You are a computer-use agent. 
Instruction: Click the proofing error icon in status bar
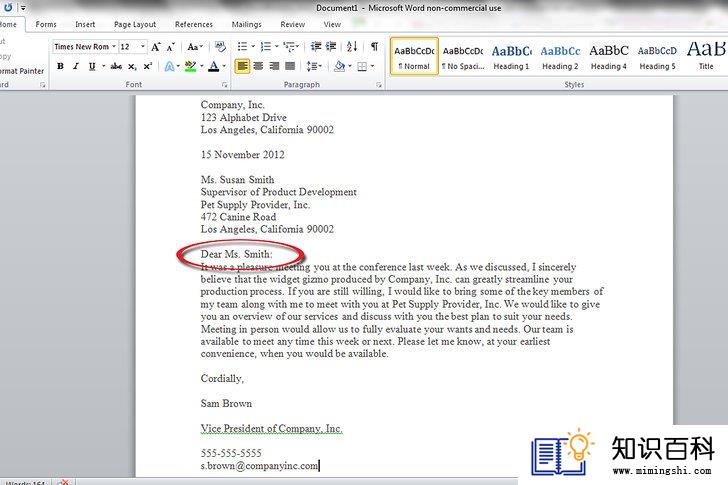point(65,483)
